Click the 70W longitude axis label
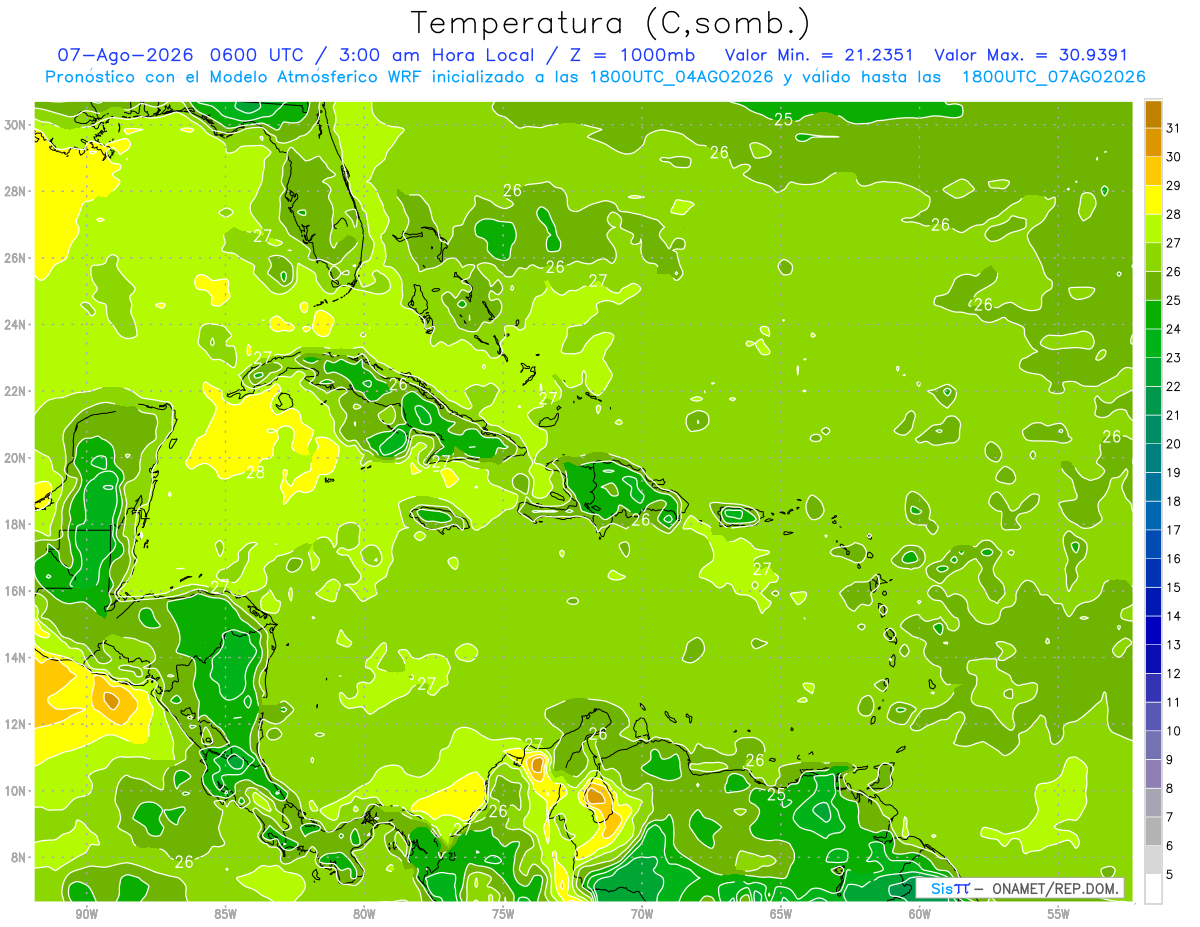Viewport: 1200px width, 927px height. click(x=642, y=914)
